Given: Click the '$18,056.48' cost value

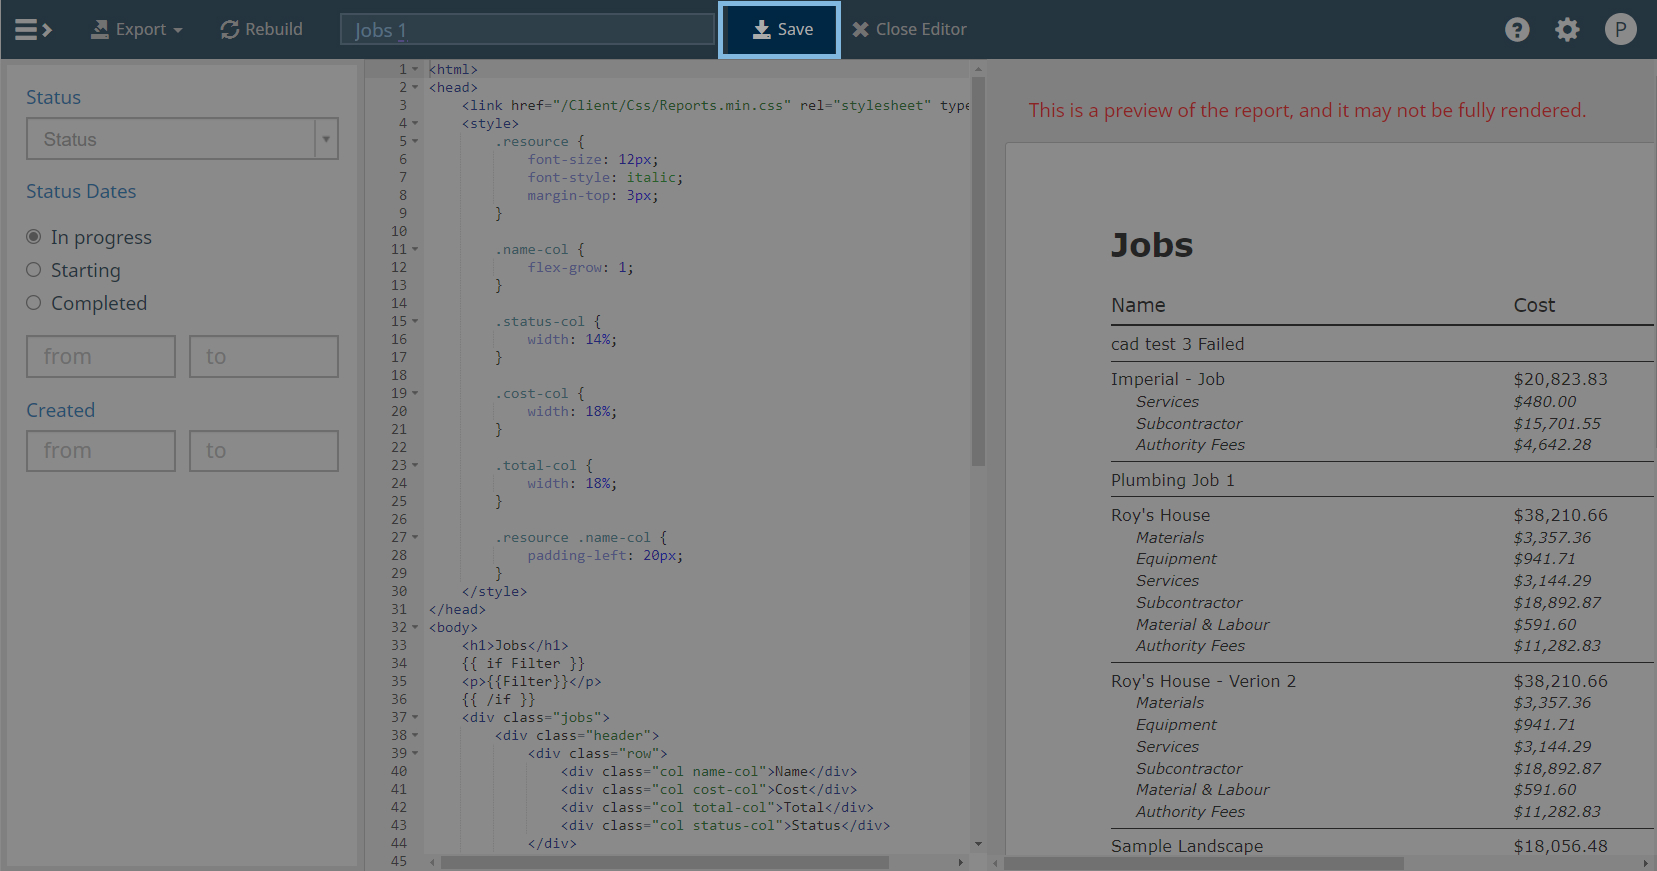Looking at the screenshot, I should (1560, 846).
